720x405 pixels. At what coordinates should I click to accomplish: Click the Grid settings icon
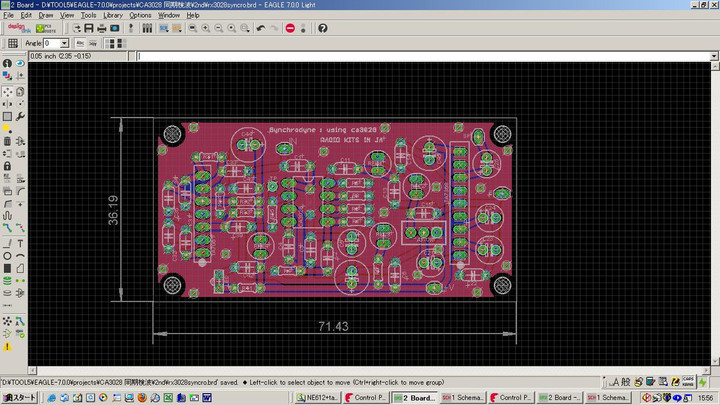pyautogui.click(x=13, y=44)
